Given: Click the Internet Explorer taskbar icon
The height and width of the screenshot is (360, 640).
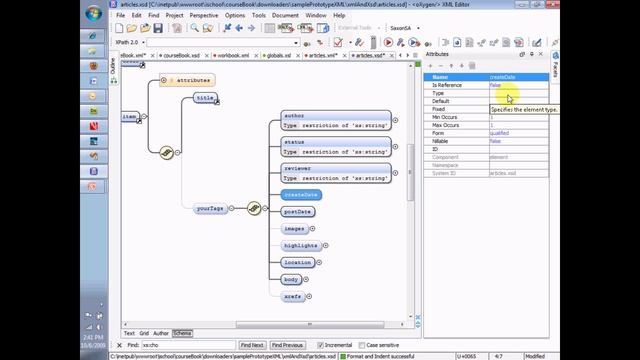Looking at the screenshot, I should tap(93, 36).
